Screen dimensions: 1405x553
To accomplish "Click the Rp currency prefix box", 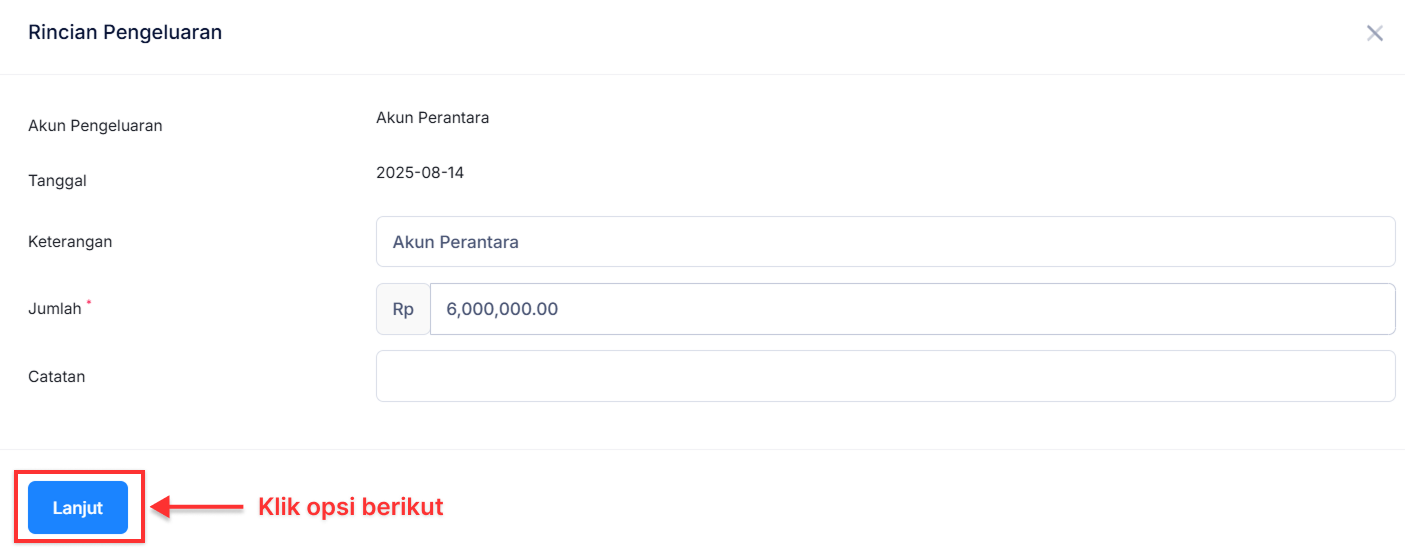I will pos(403,309).
